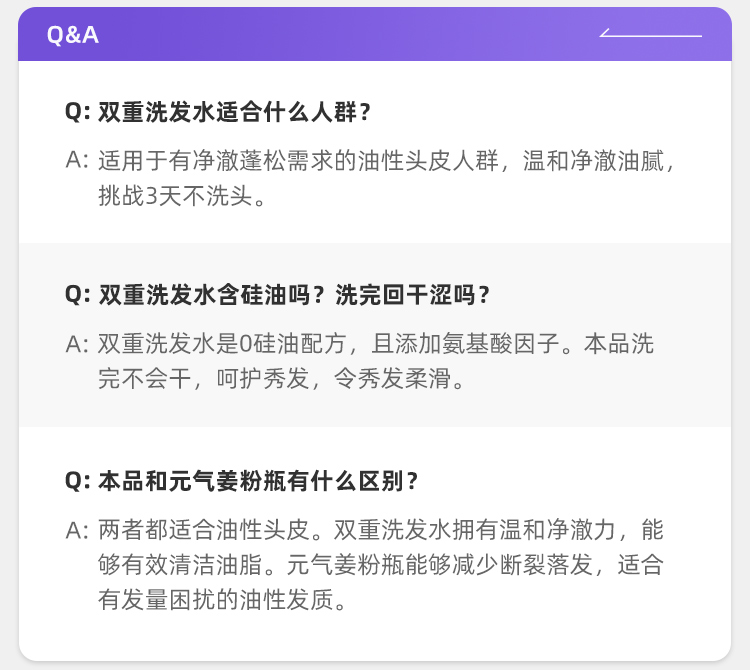Screen dimensions: 750x670
Task: Expand the question 本品和元气姜粉瓶有什么区别
Action: (x=258, y=481)
